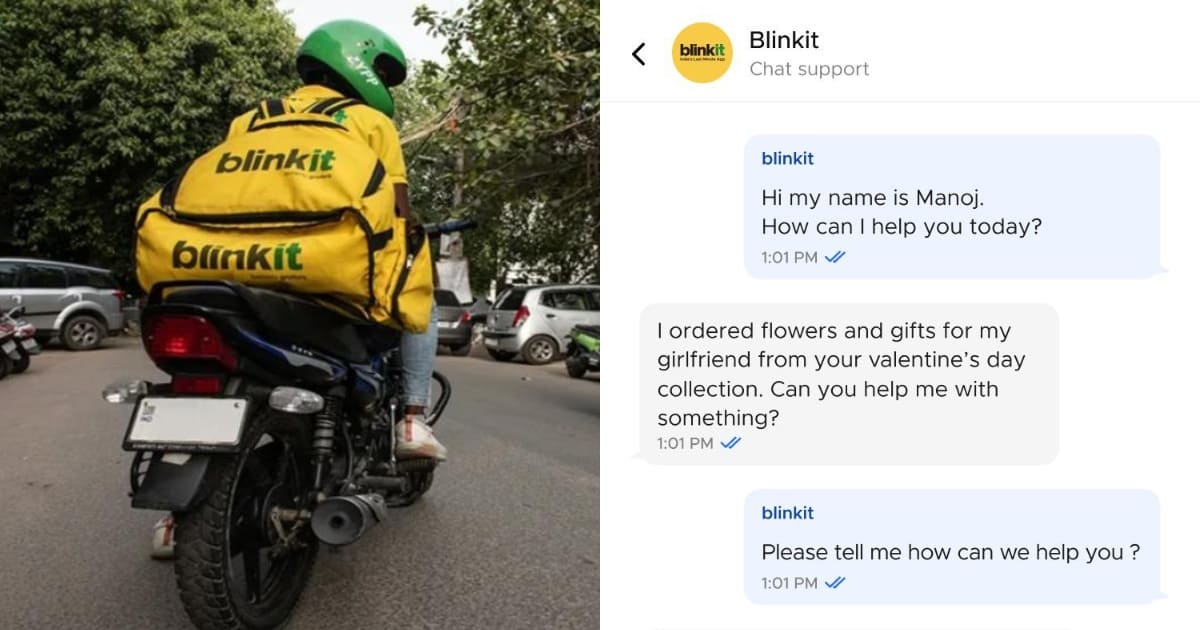Click blinkit sender label above Manoj's greeting
1200x630 pixels.
[788, 158]
